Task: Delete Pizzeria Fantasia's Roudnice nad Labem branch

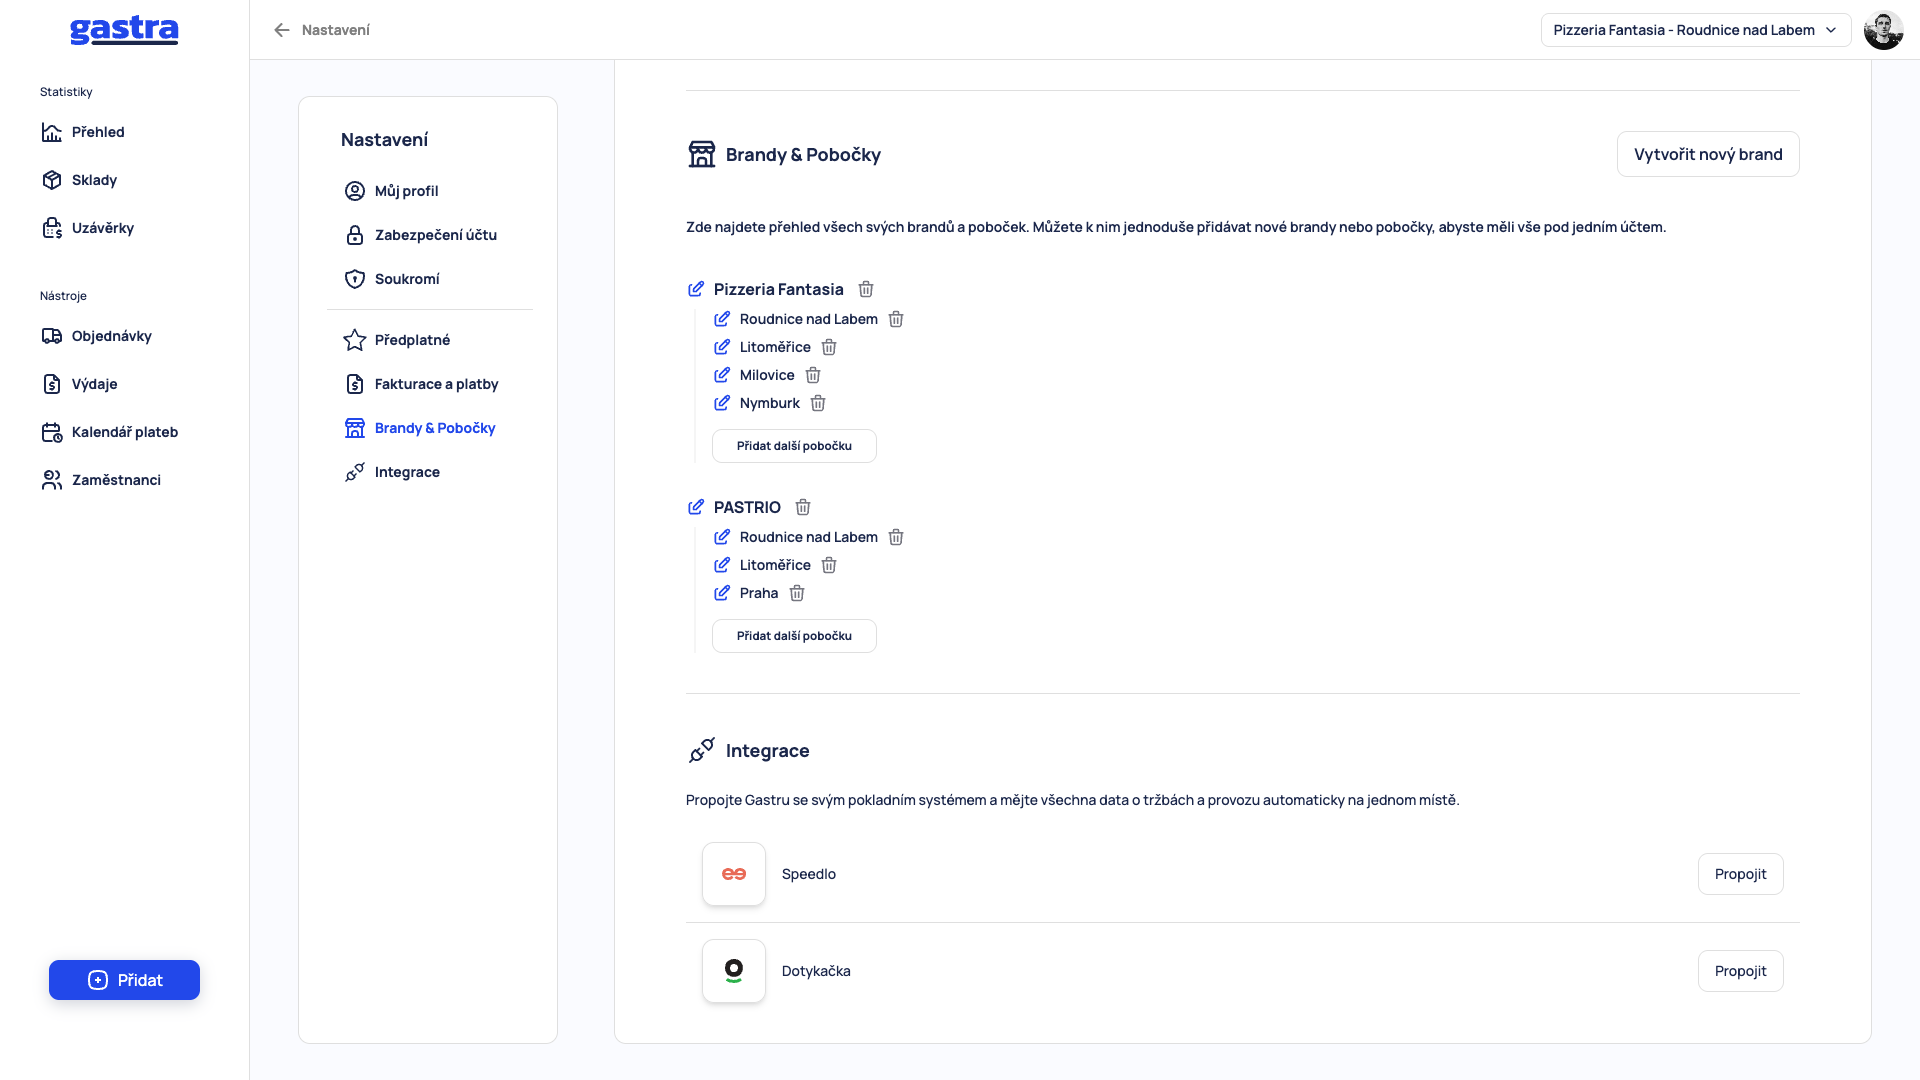Action: click(896, 319)
